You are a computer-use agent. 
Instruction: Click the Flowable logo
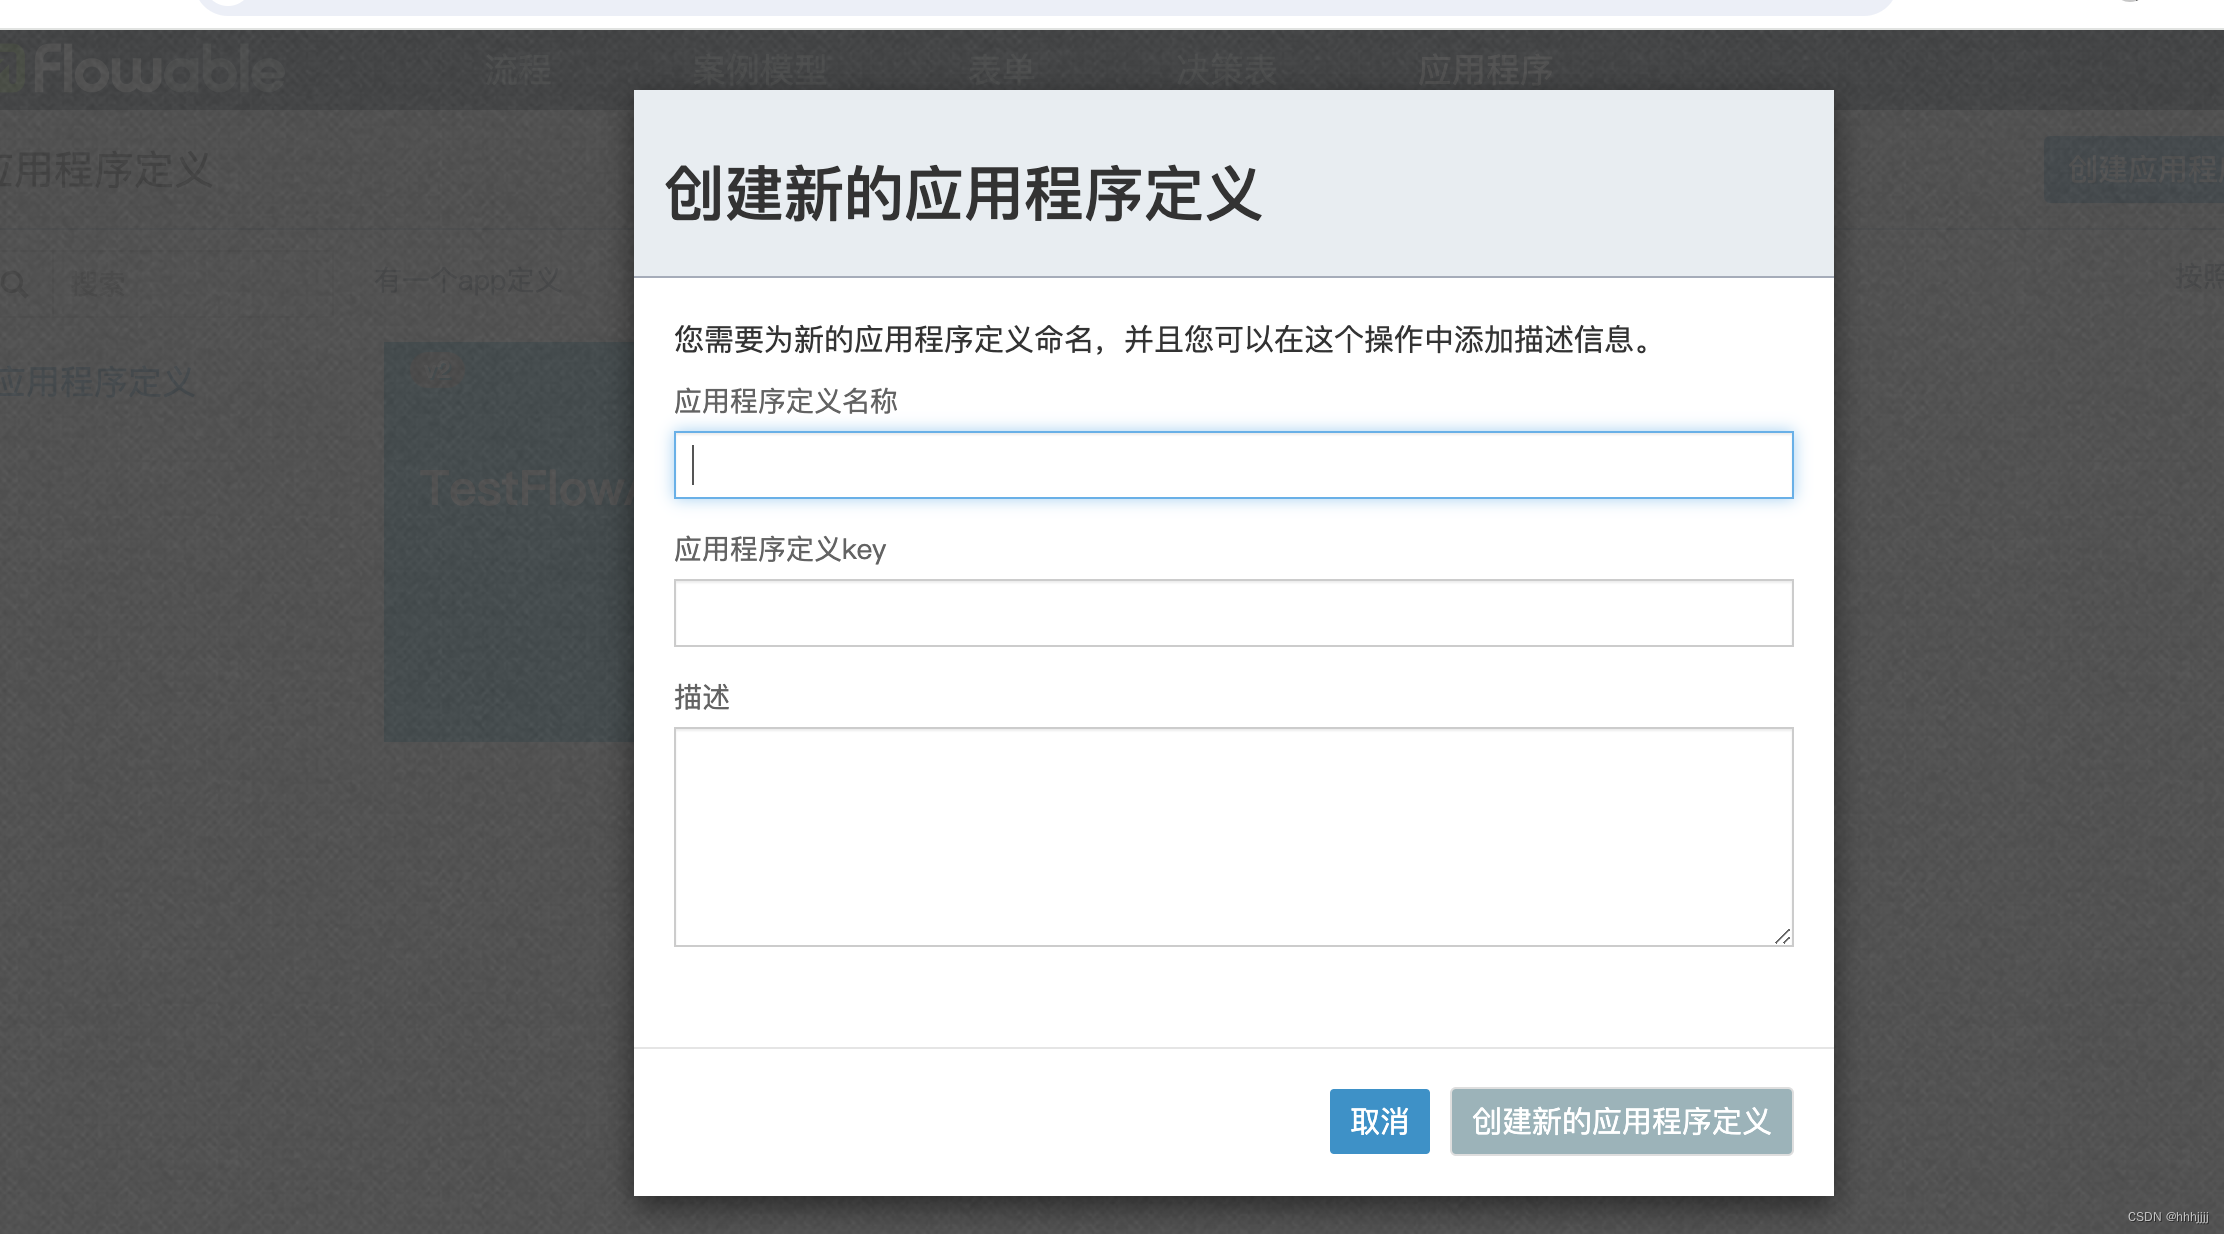(142, 70)
